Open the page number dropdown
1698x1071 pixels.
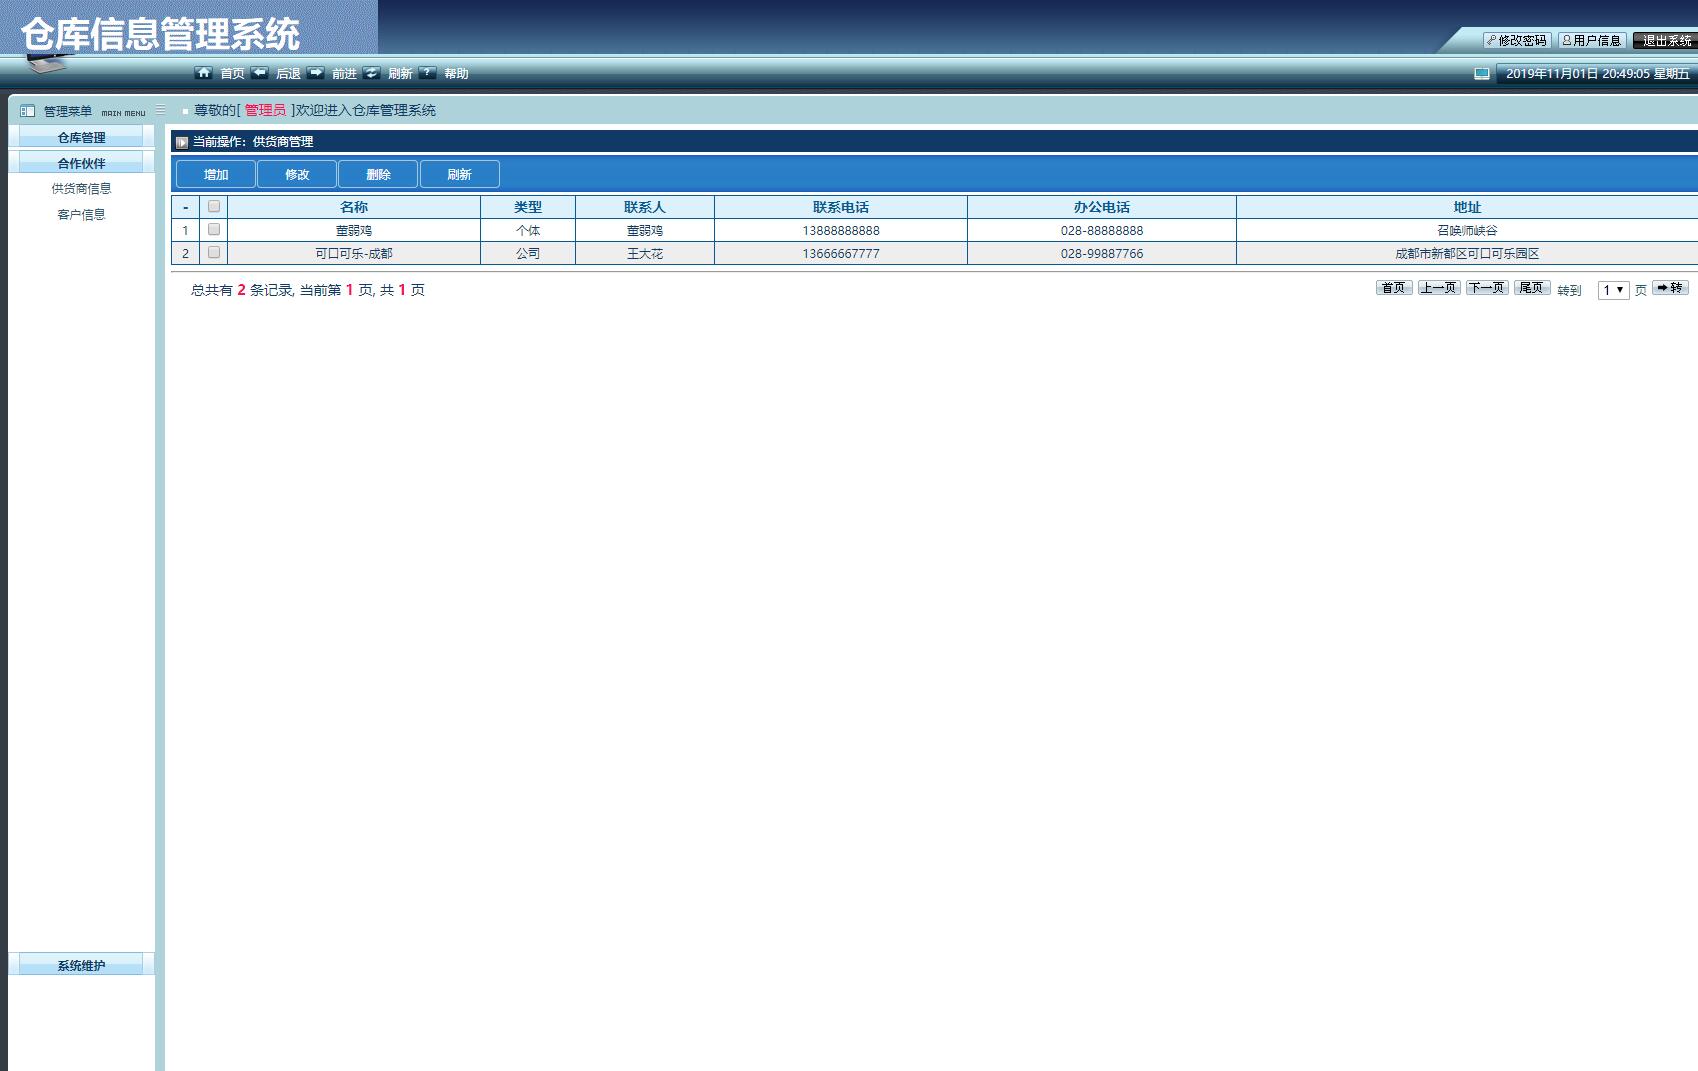pyautogui.click(x=1614, y=290)
